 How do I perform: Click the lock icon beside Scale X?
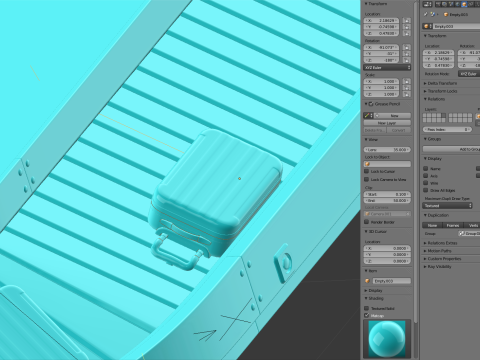coord(406,81)
